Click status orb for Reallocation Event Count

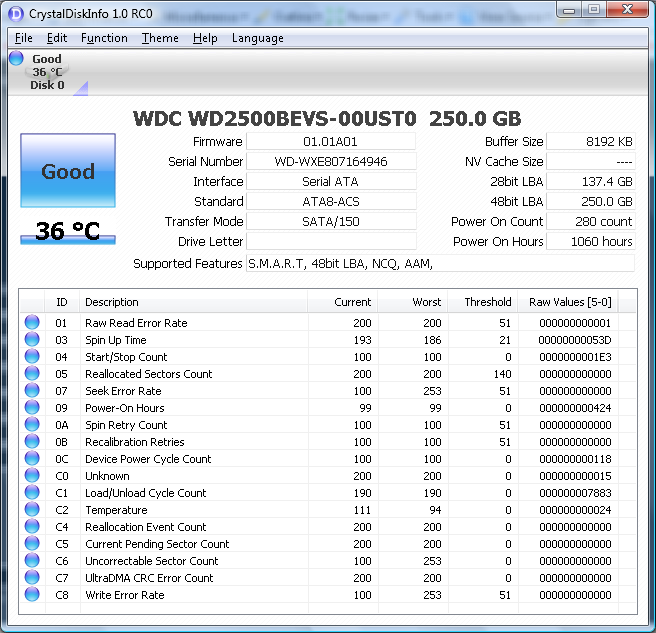[x=32, y=526]
